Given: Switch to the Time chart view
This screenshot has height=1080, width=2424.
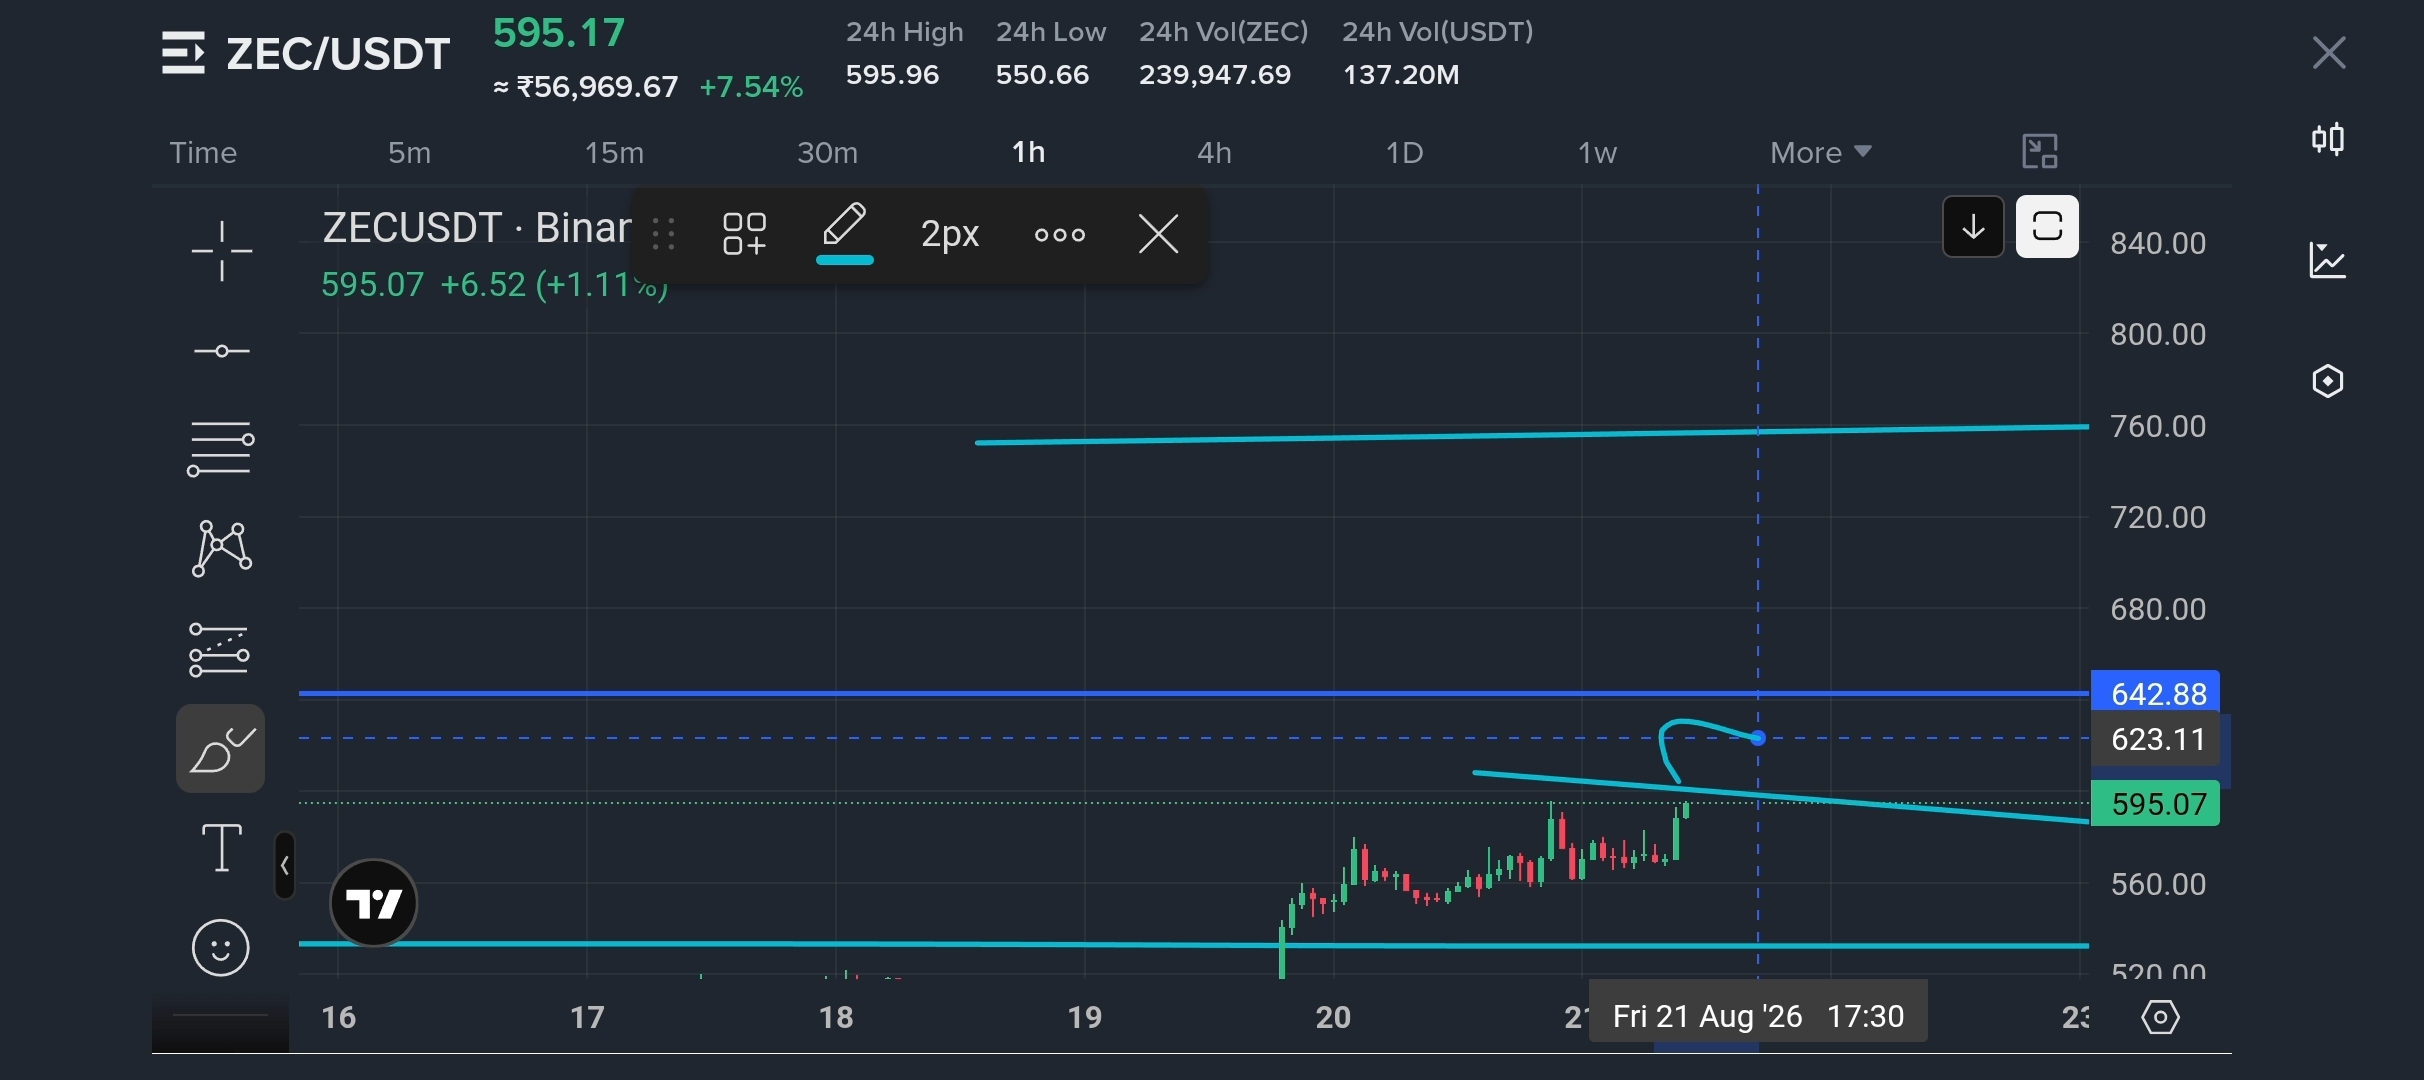Looking at the screenshot, I should click(x=203, y=152).
